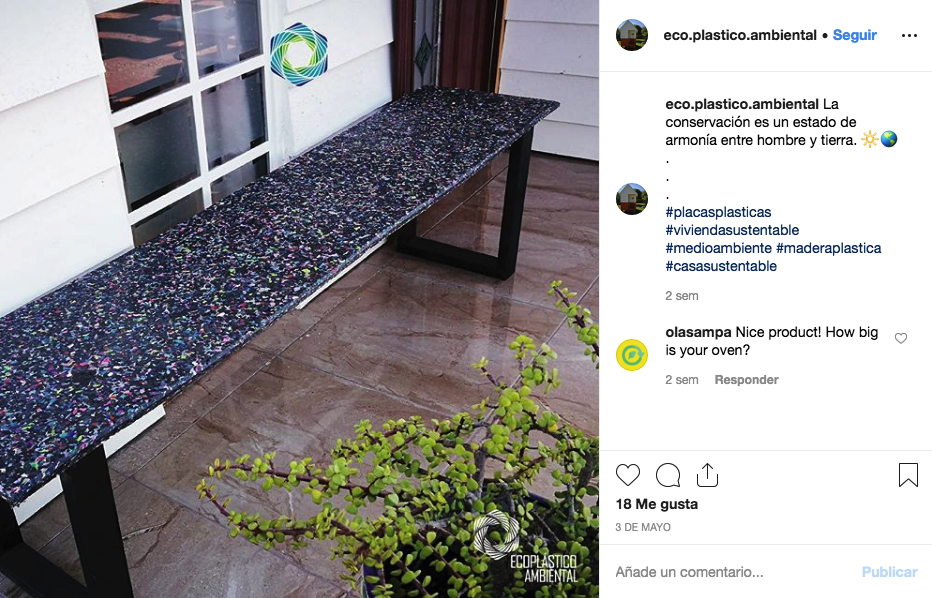932x598 pixels.
Task: Open the olasampa username link
Action: (x=698, y=332)
